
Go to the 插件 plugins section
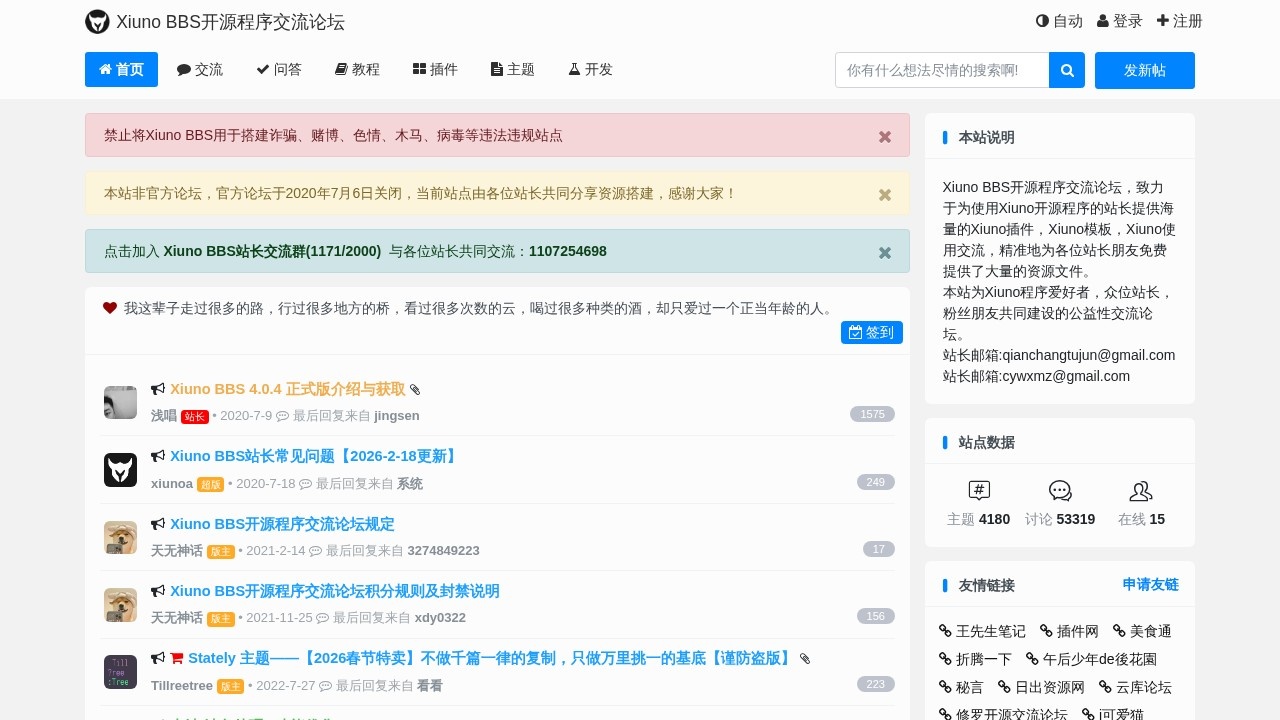point(435,70)
